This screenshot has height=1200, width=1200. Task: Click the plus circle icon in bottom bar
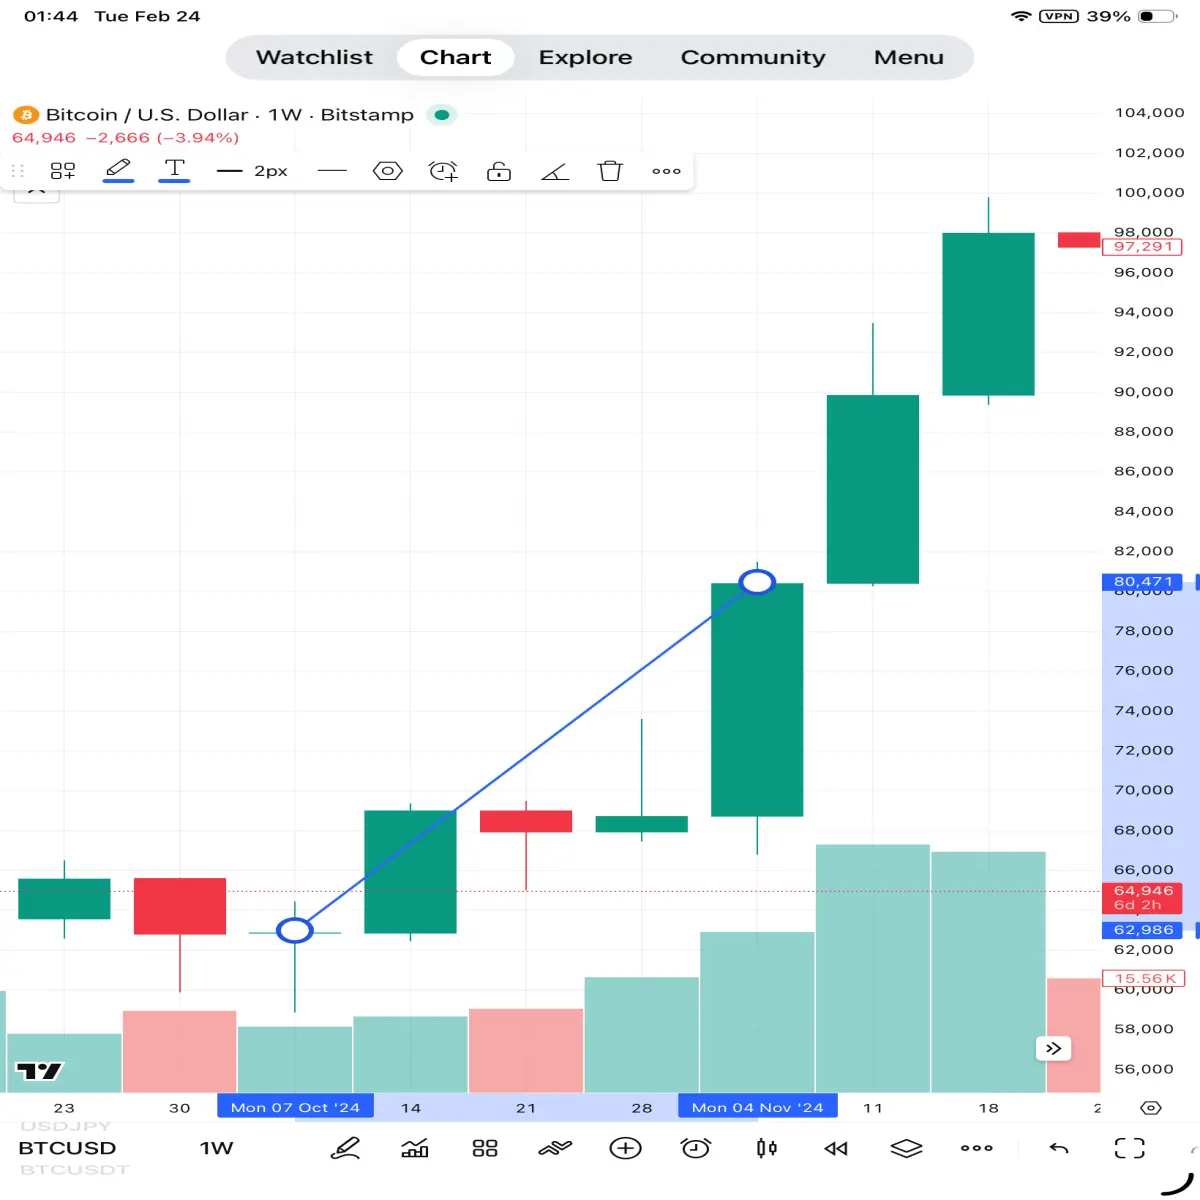point(626,1148)
